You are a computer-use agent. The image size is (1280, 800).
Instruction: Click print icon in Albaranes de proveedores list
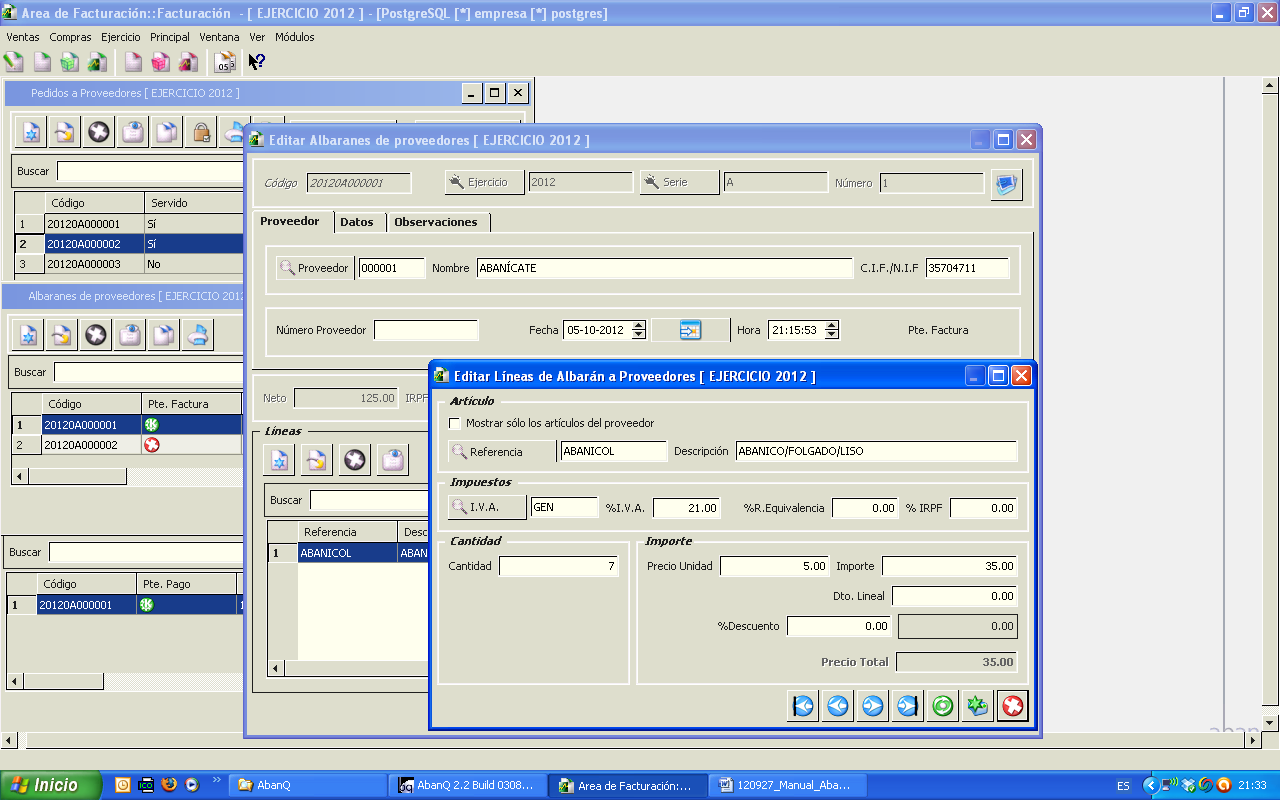click(197, 335)
